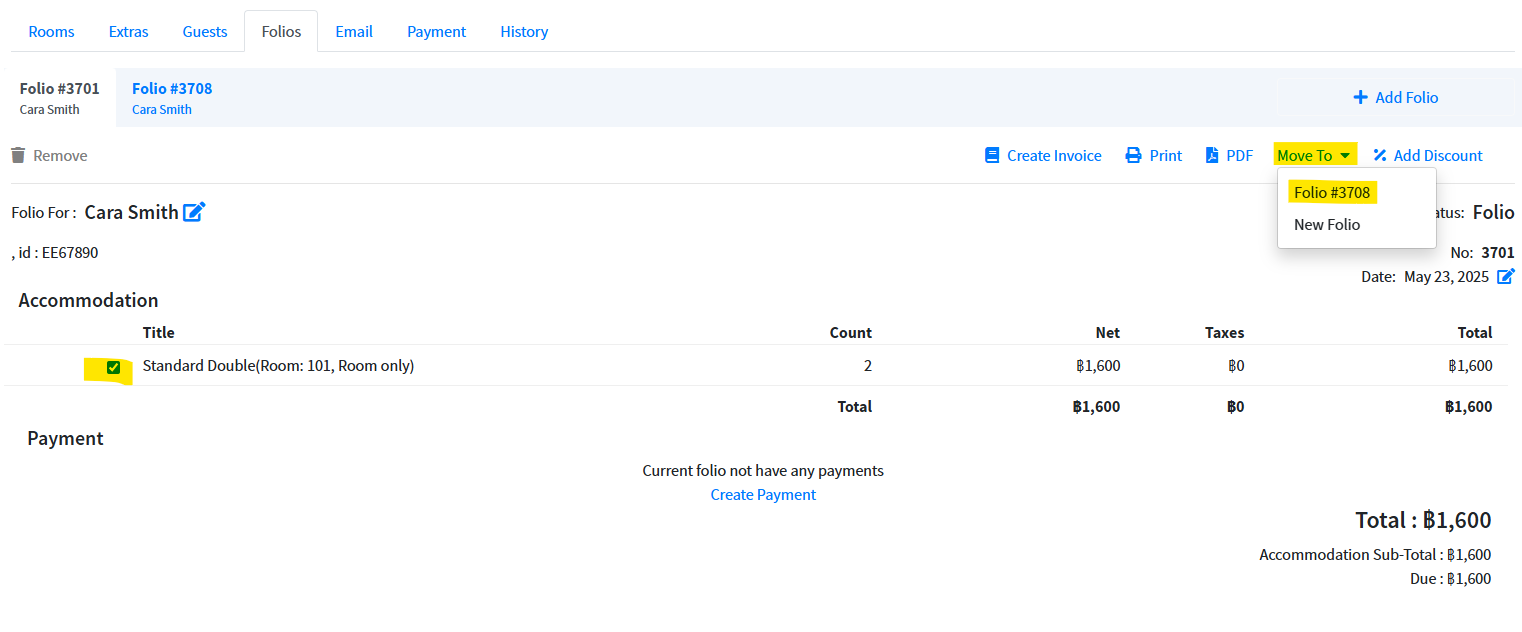1522x632 pixels.
Task: Choose New Folio in the dropdown menu
Action: pos(1327,225)
